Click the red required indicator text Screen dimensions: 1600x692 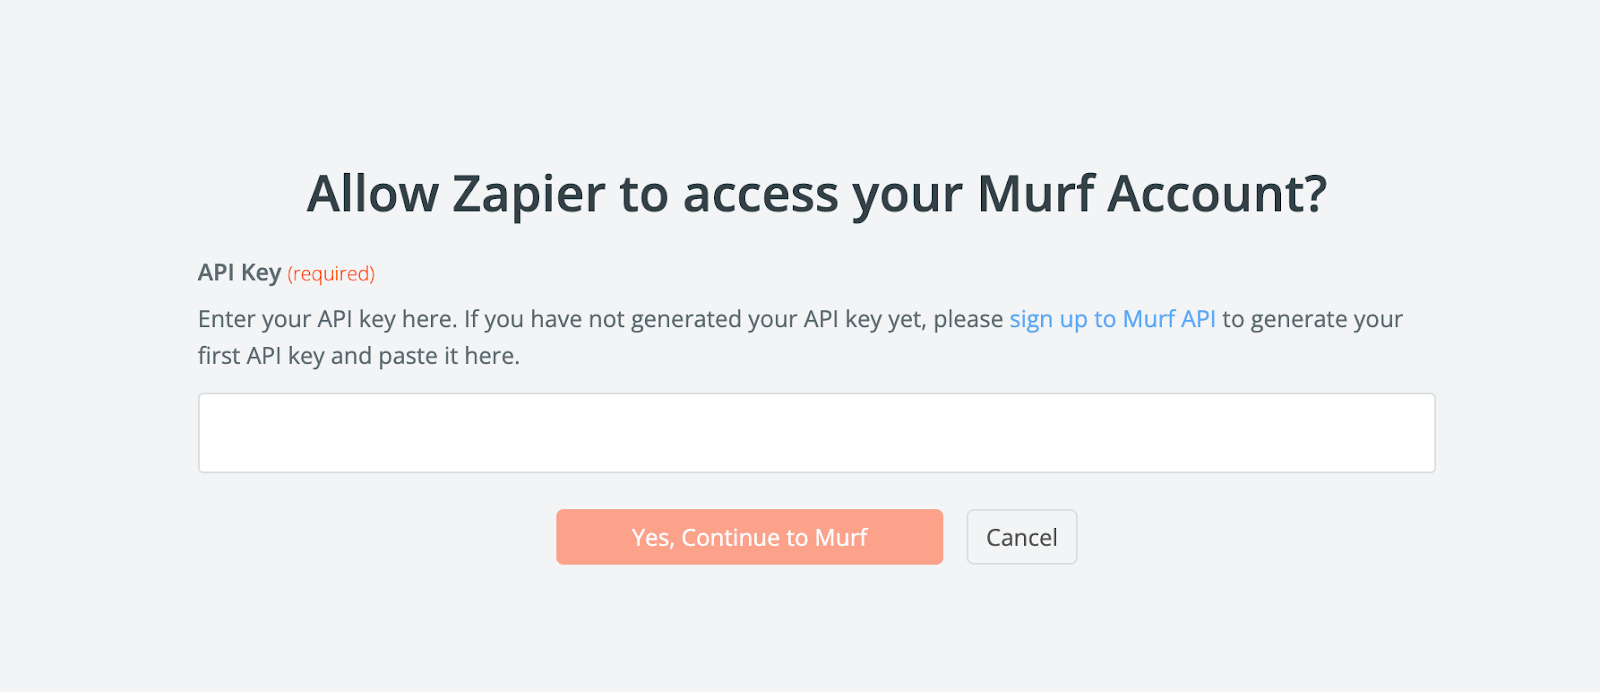(x=330, y=273)
